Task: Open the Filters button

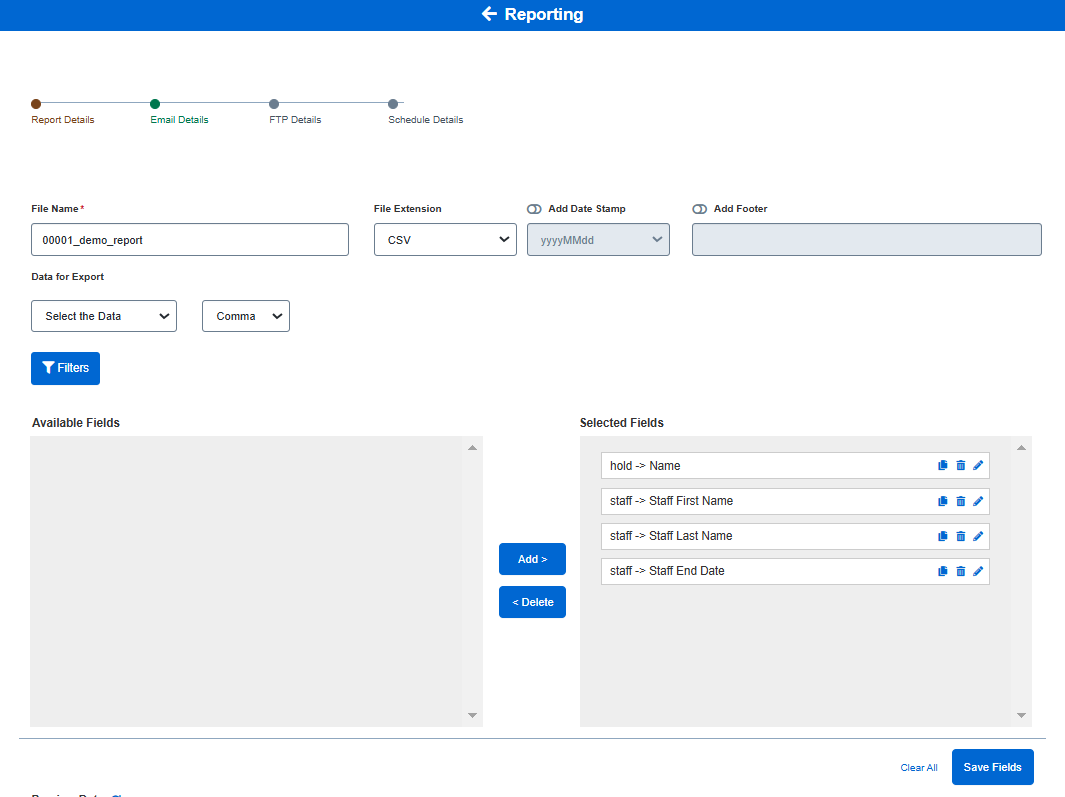Action: (65, 368)
